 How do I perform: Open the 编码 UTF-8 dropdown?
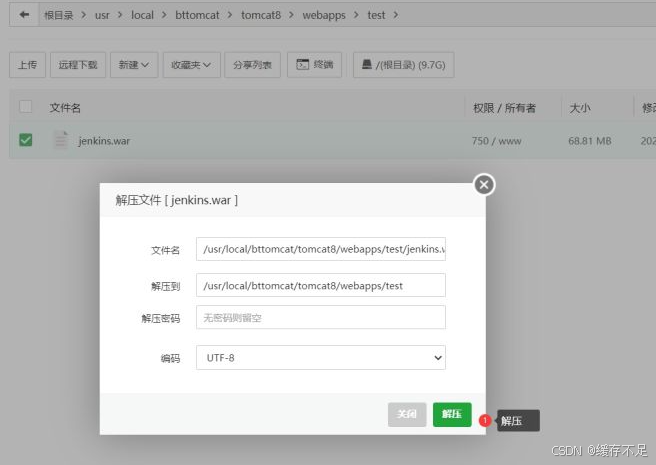coord(321,357)
